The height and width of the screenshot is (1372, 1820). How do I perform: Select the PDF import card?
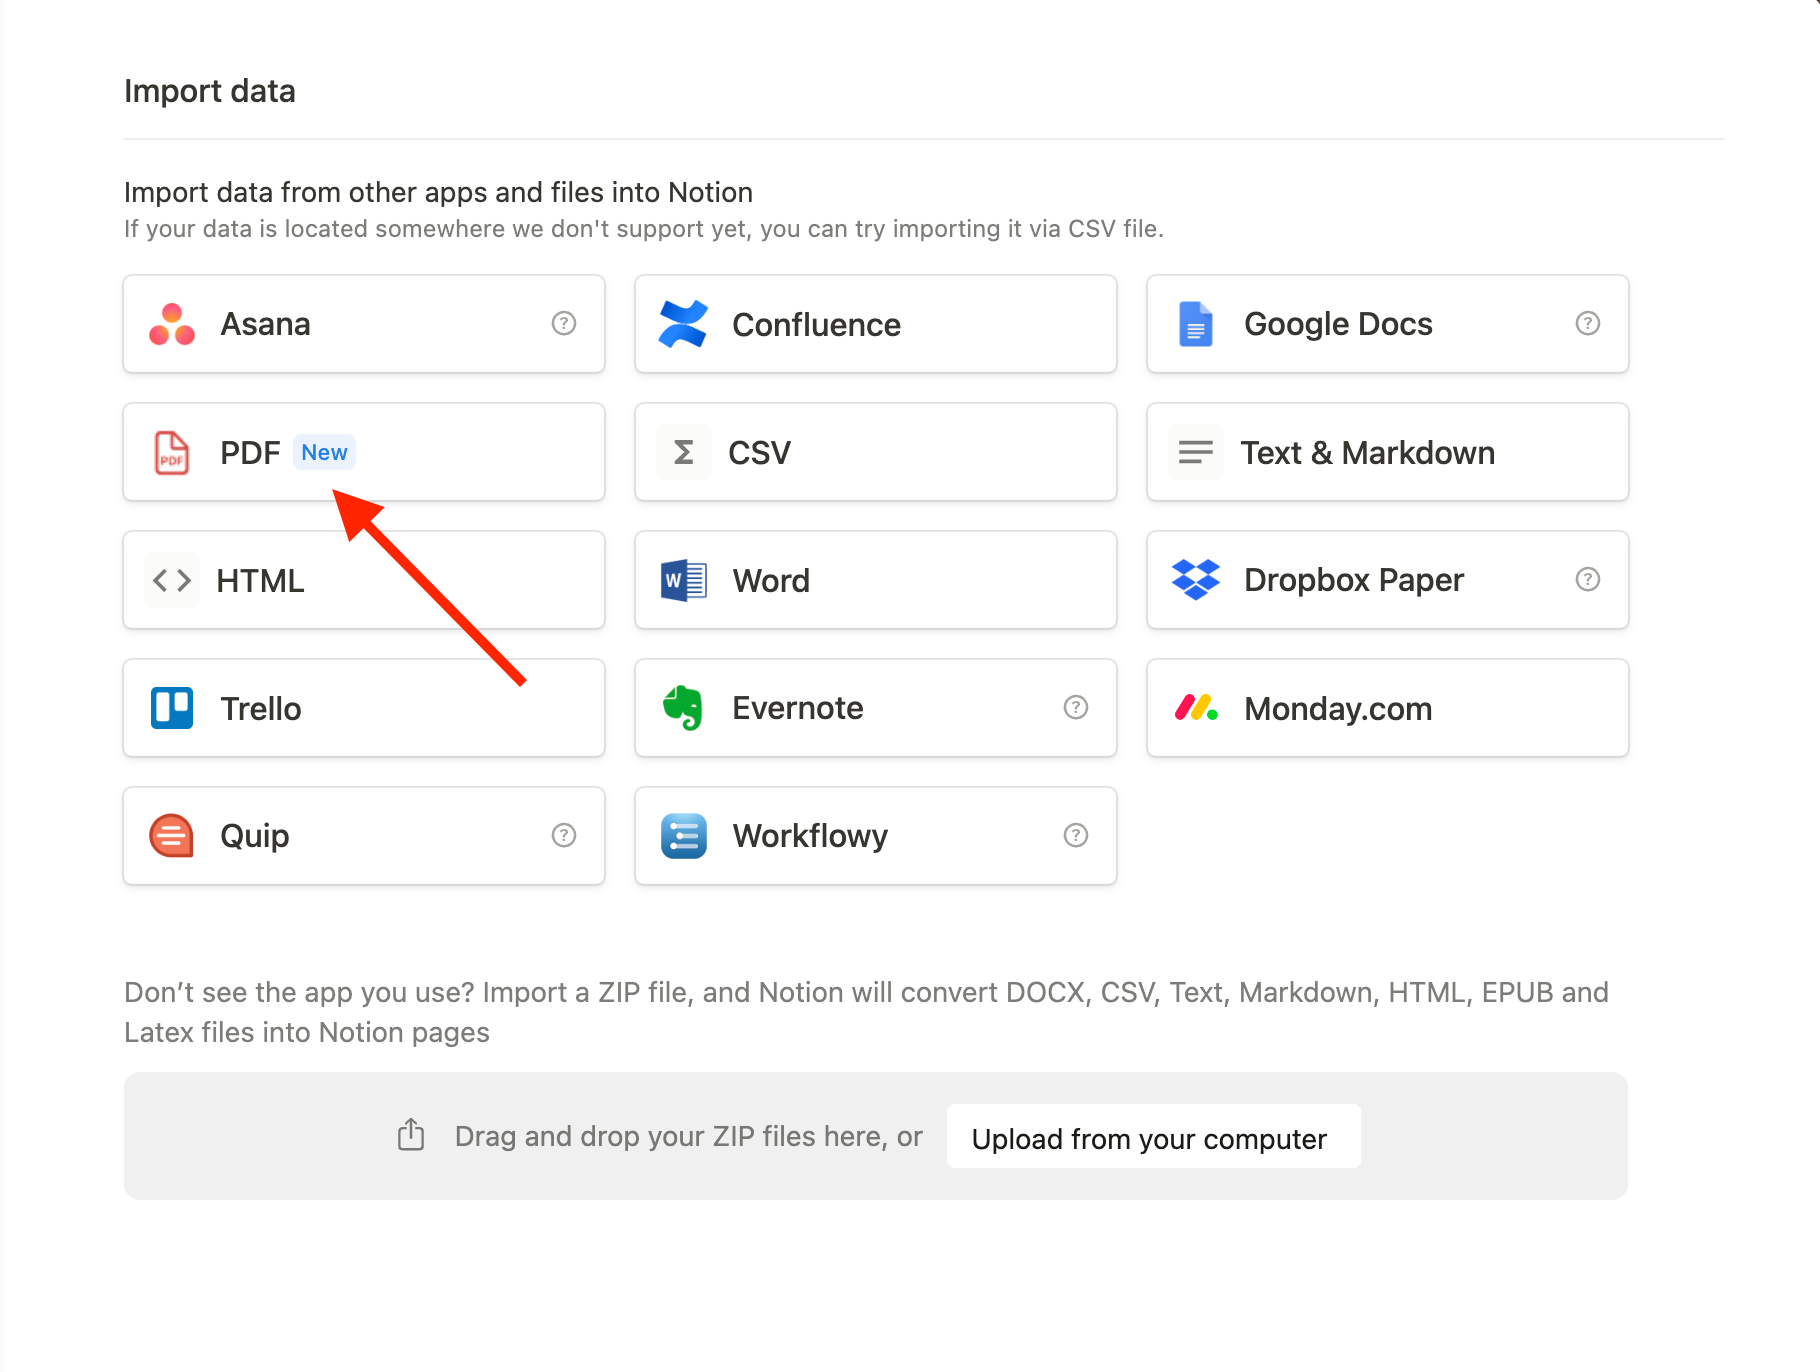[364, 452]
